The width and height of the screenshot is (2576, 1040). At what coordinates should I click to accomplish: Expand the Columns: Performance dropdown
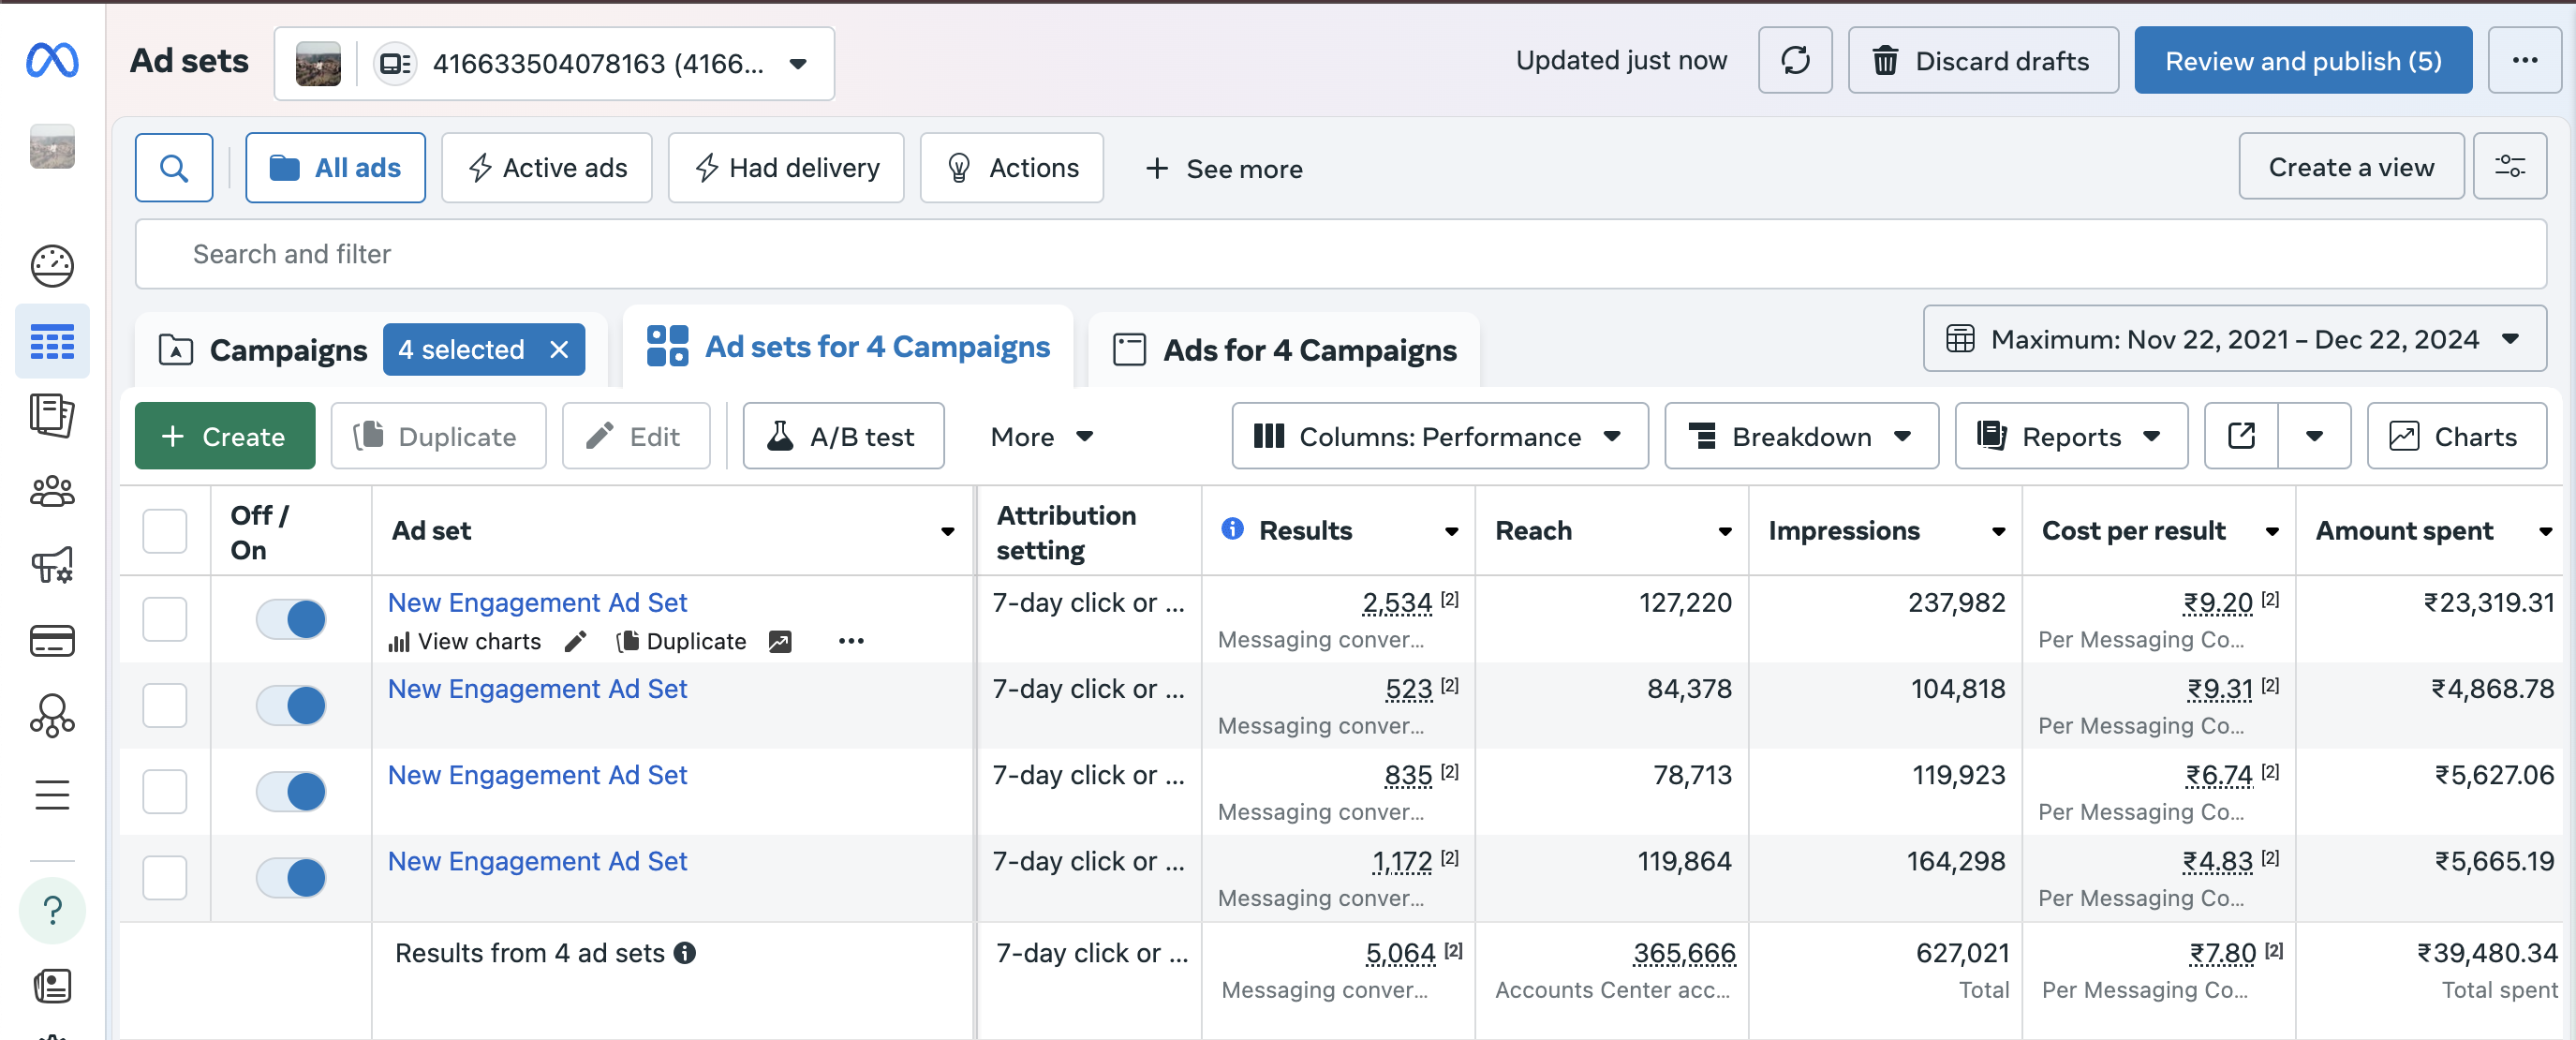[1439, 436]
